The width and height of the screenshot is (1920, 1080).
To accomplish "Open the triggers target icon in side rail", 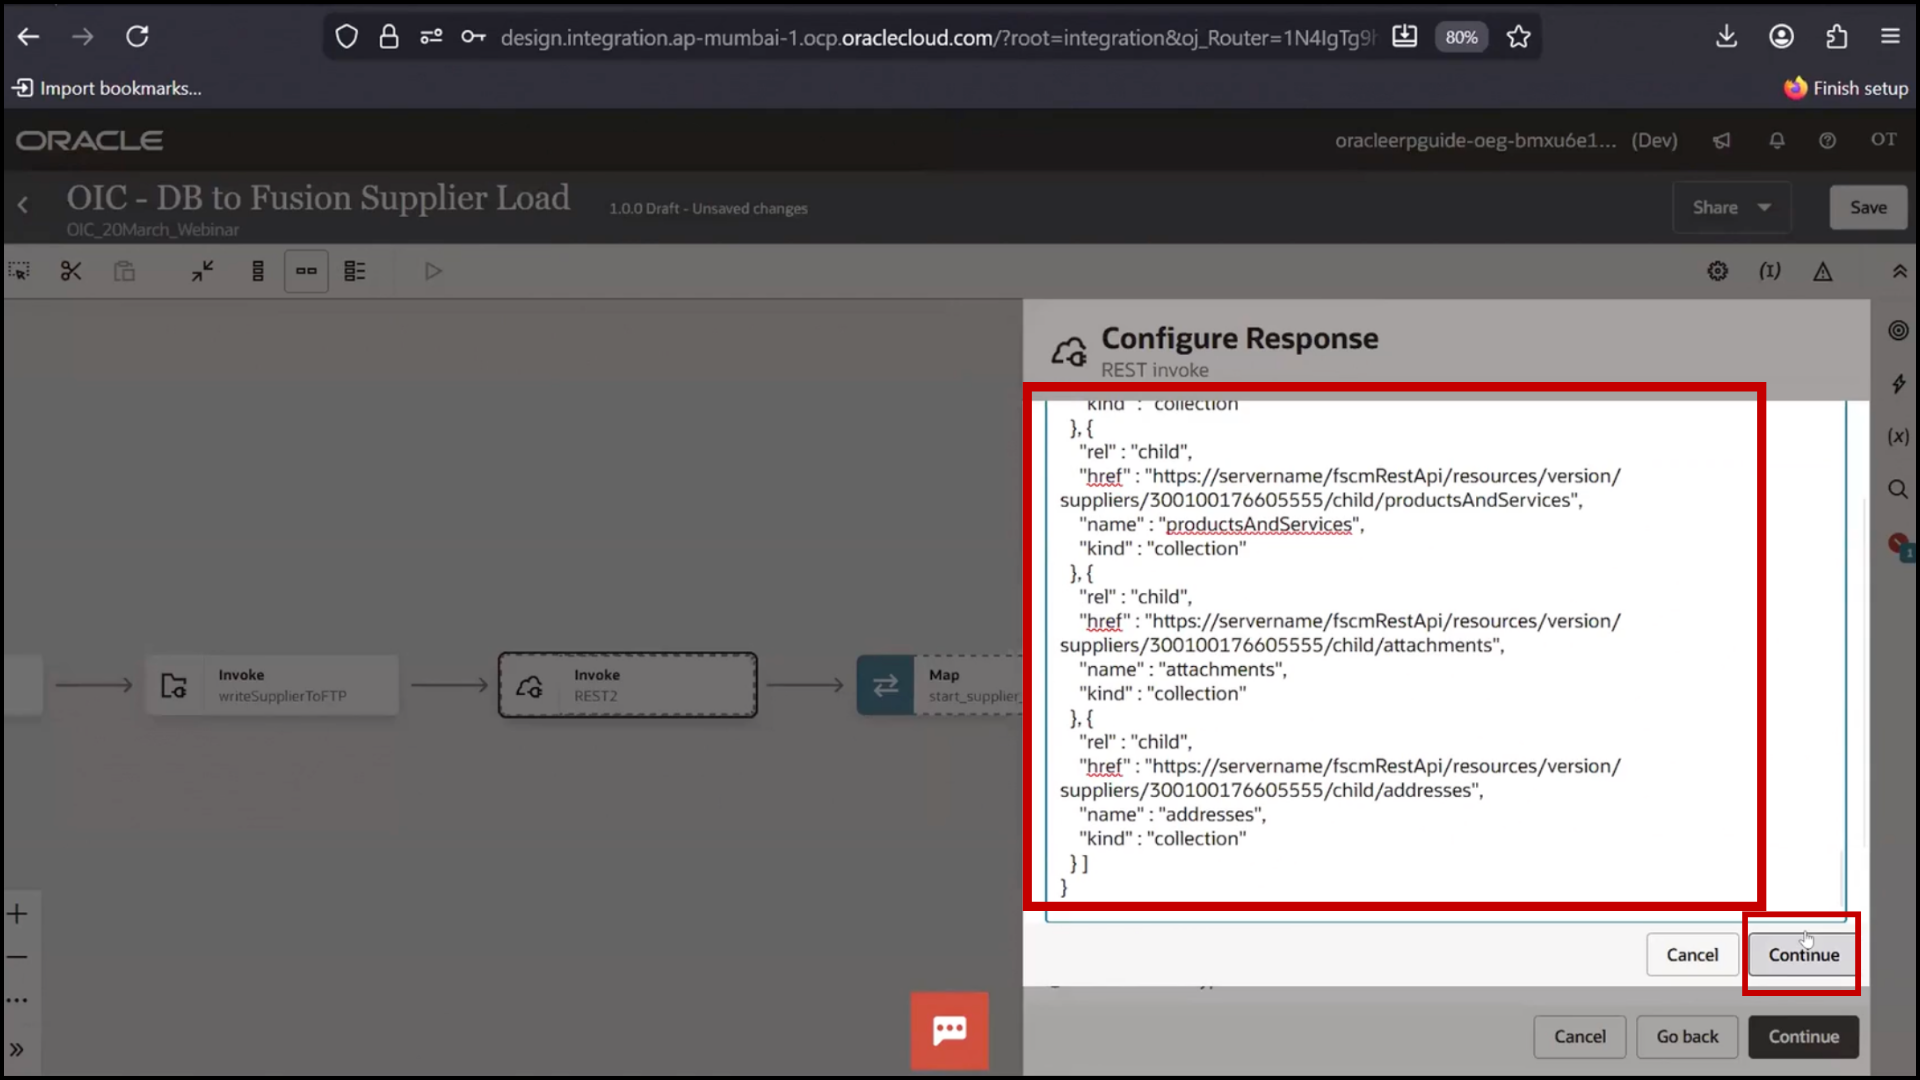I will (1898, 330).
